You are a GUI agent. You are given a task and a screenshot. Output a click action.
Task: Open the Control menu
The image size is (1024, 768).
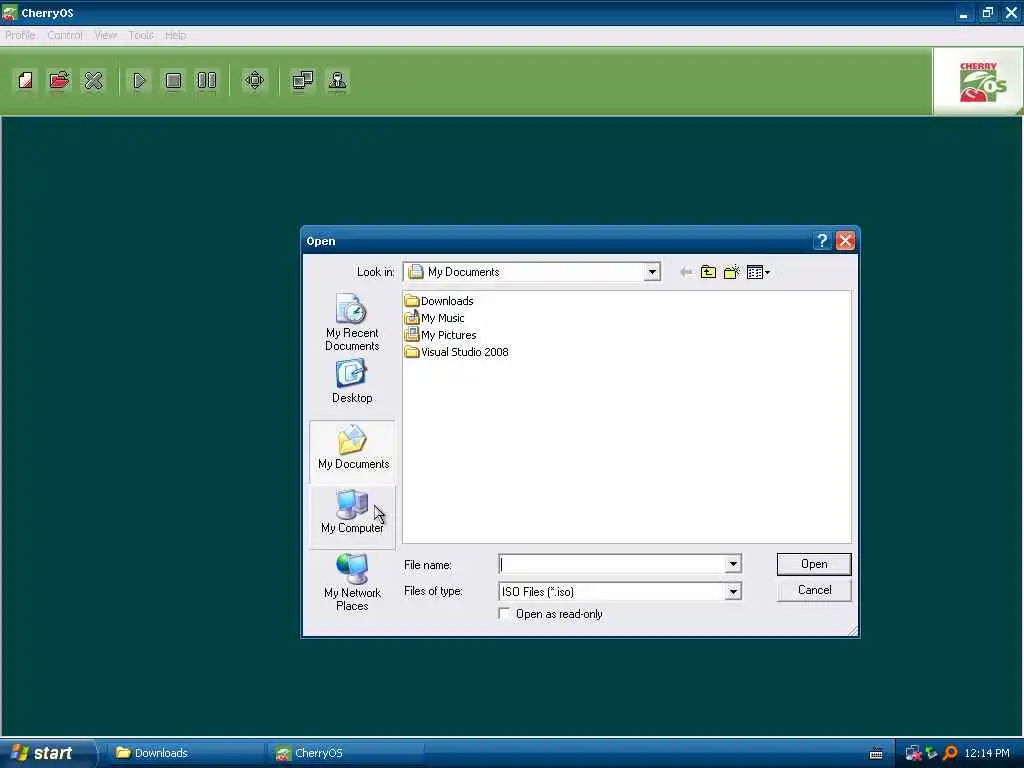tap(65, 35)
